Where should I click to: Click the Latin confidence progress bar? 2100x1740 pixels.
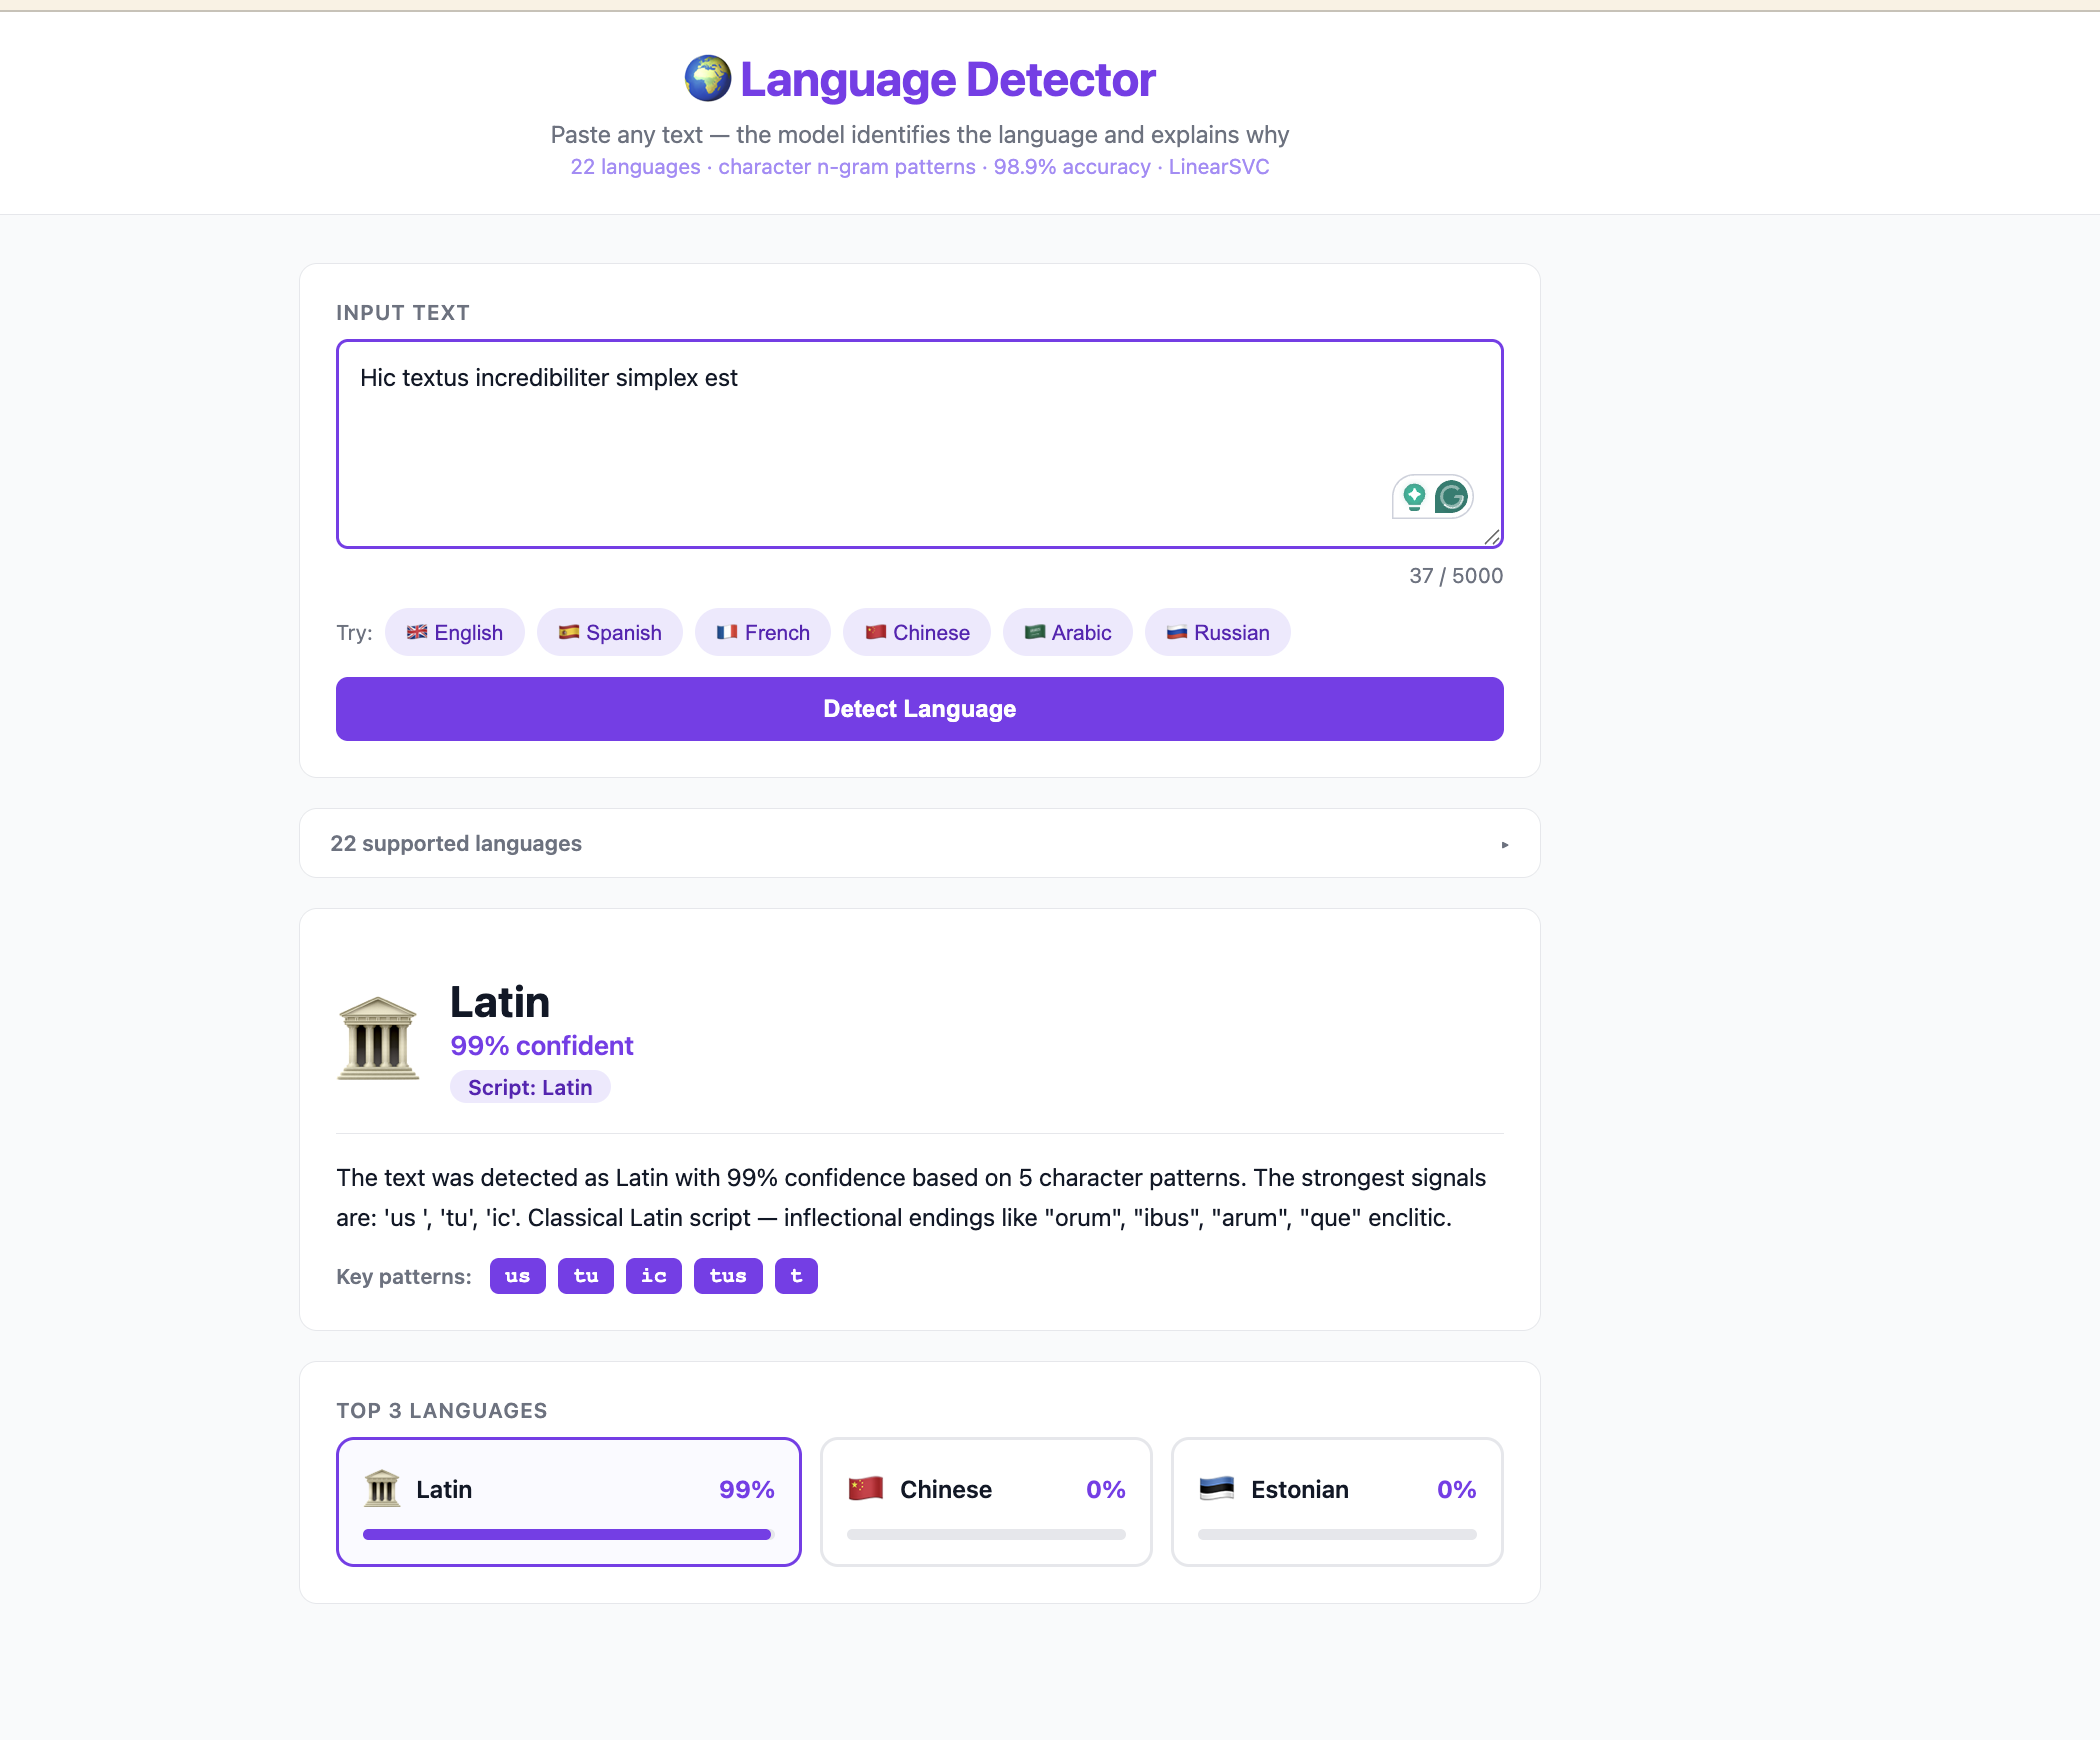click(568, 1534)
